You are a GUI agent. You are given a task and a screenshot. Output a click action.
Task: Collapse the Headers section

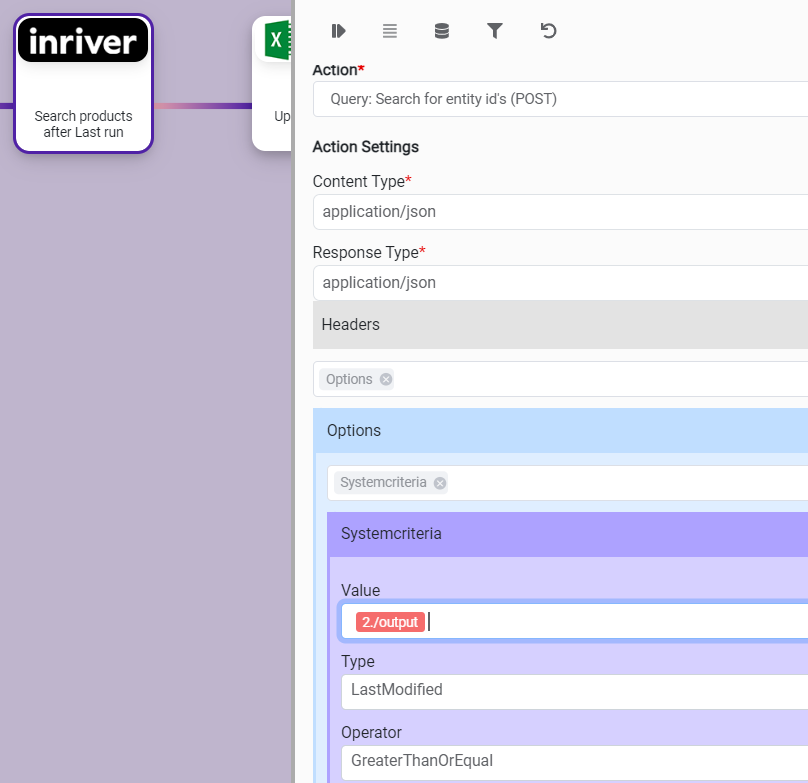point(560,325)
